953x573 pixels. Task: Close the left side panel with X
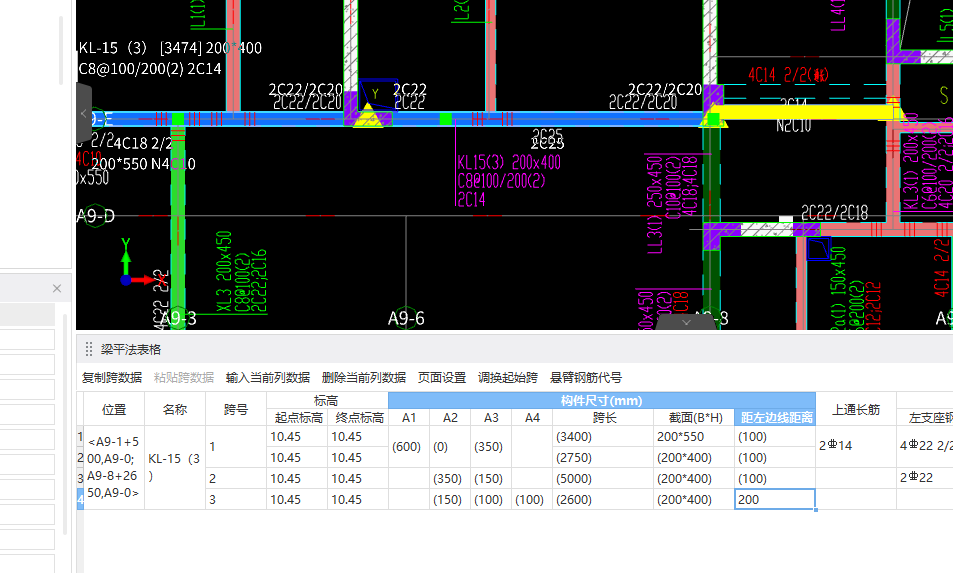point(57,289)
